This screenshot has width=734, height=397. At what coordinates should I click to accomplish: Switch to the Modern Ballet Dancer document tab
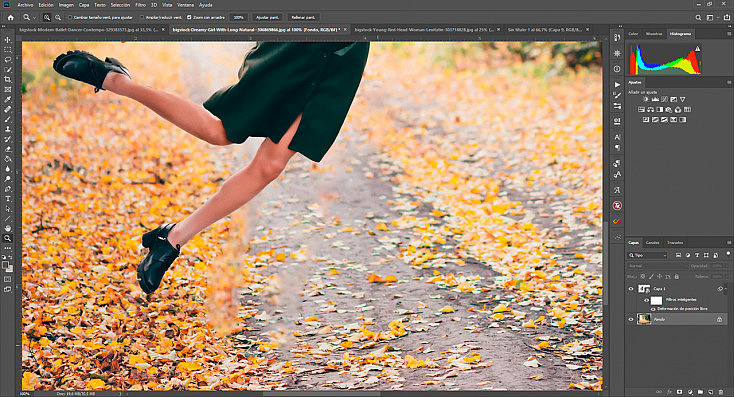[x=89, y=29]
